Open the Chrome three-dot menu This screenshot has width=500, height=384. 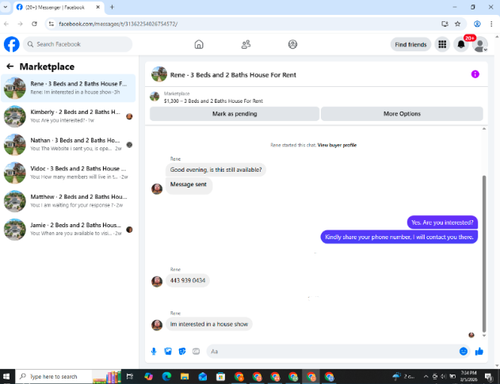tap(491, 24)
